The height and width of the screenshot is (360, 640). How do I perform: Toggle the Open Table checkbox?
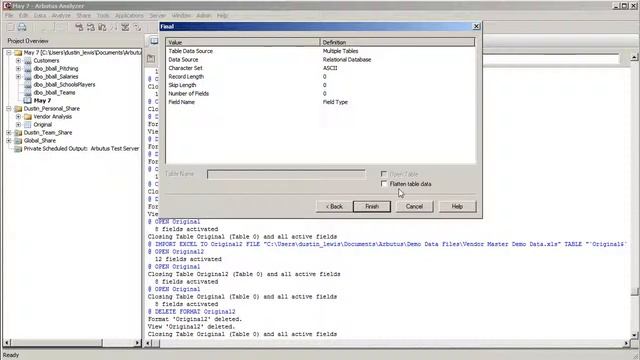[x=384, y=174]
